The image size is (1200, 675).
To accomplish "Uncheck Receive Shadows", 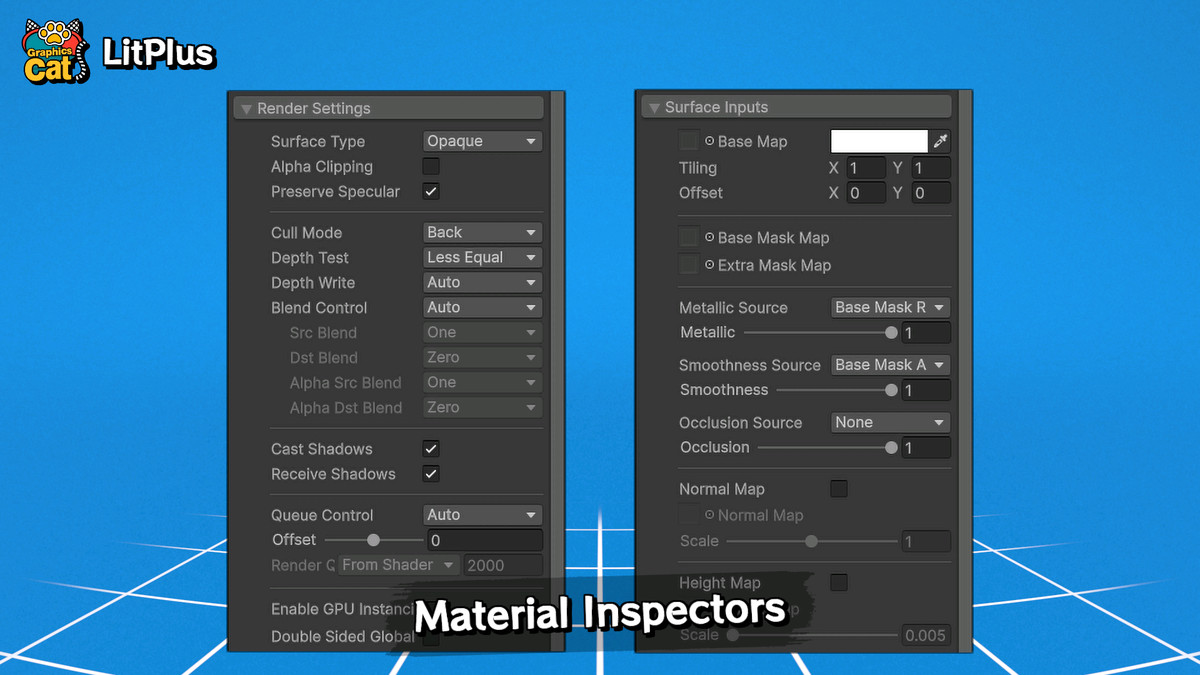I will (430, 474).
